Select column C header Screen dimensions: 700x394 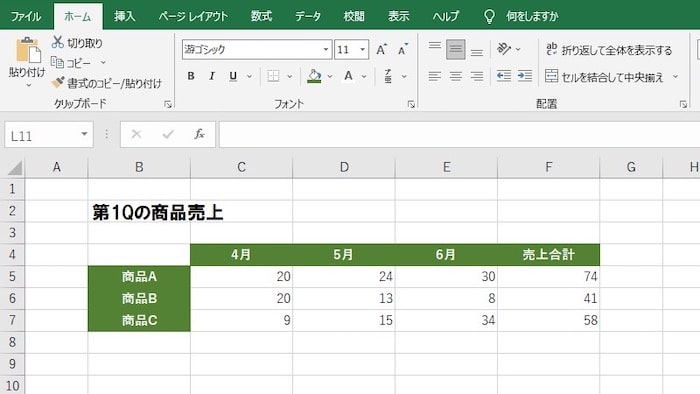click(242, 167)
